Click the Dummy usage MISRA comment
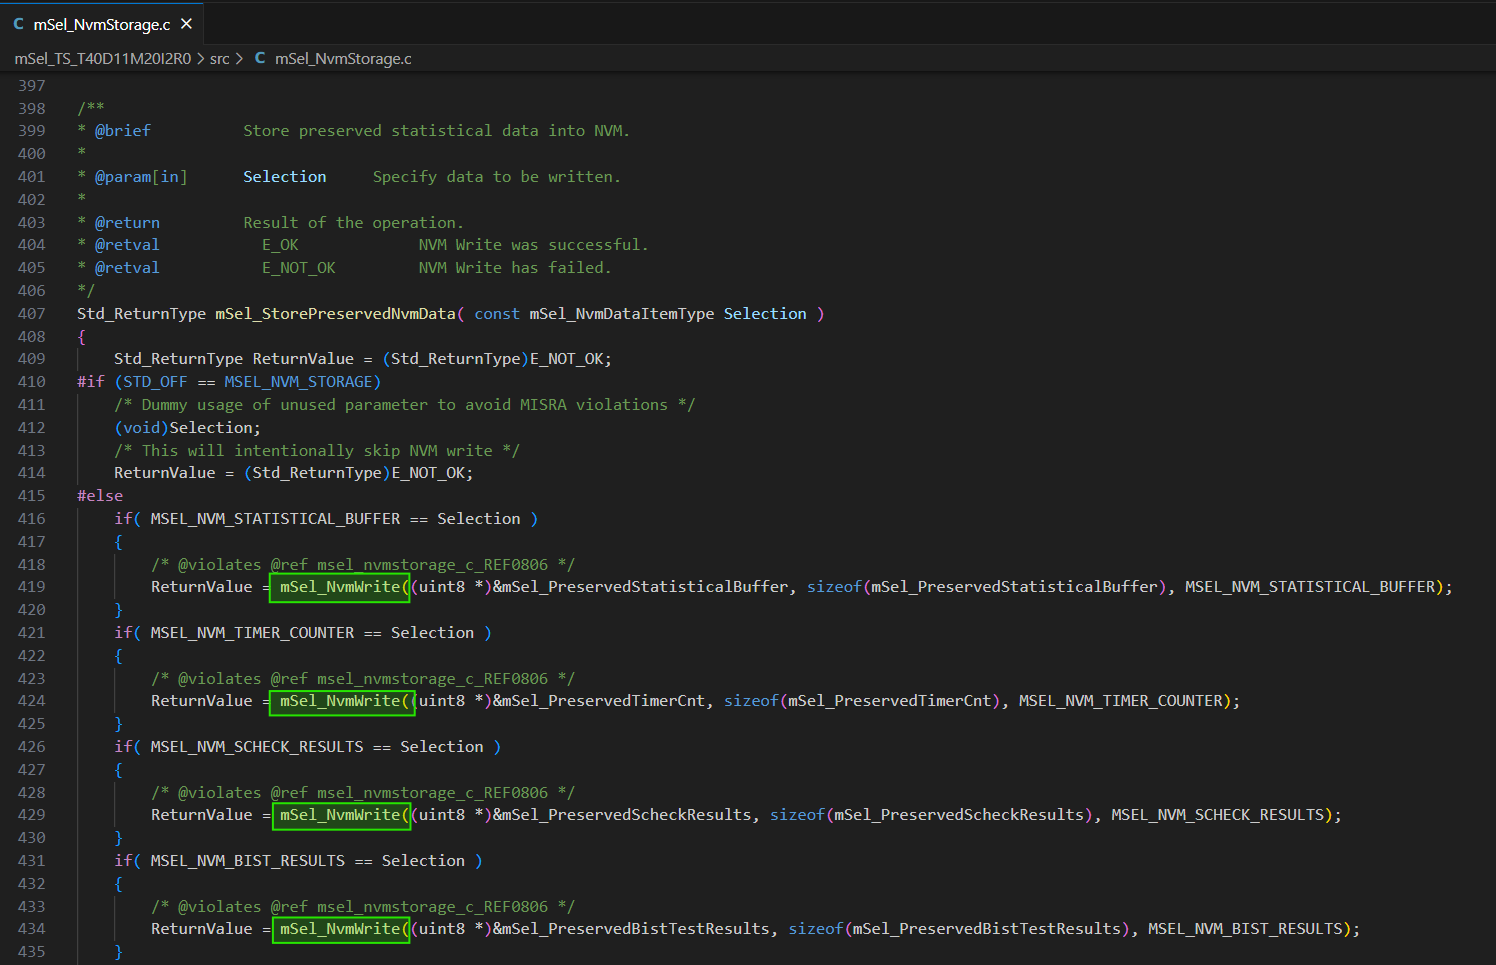Image resolution: width=1496 pixels, height=965 pixels. [x=404, y=405]
